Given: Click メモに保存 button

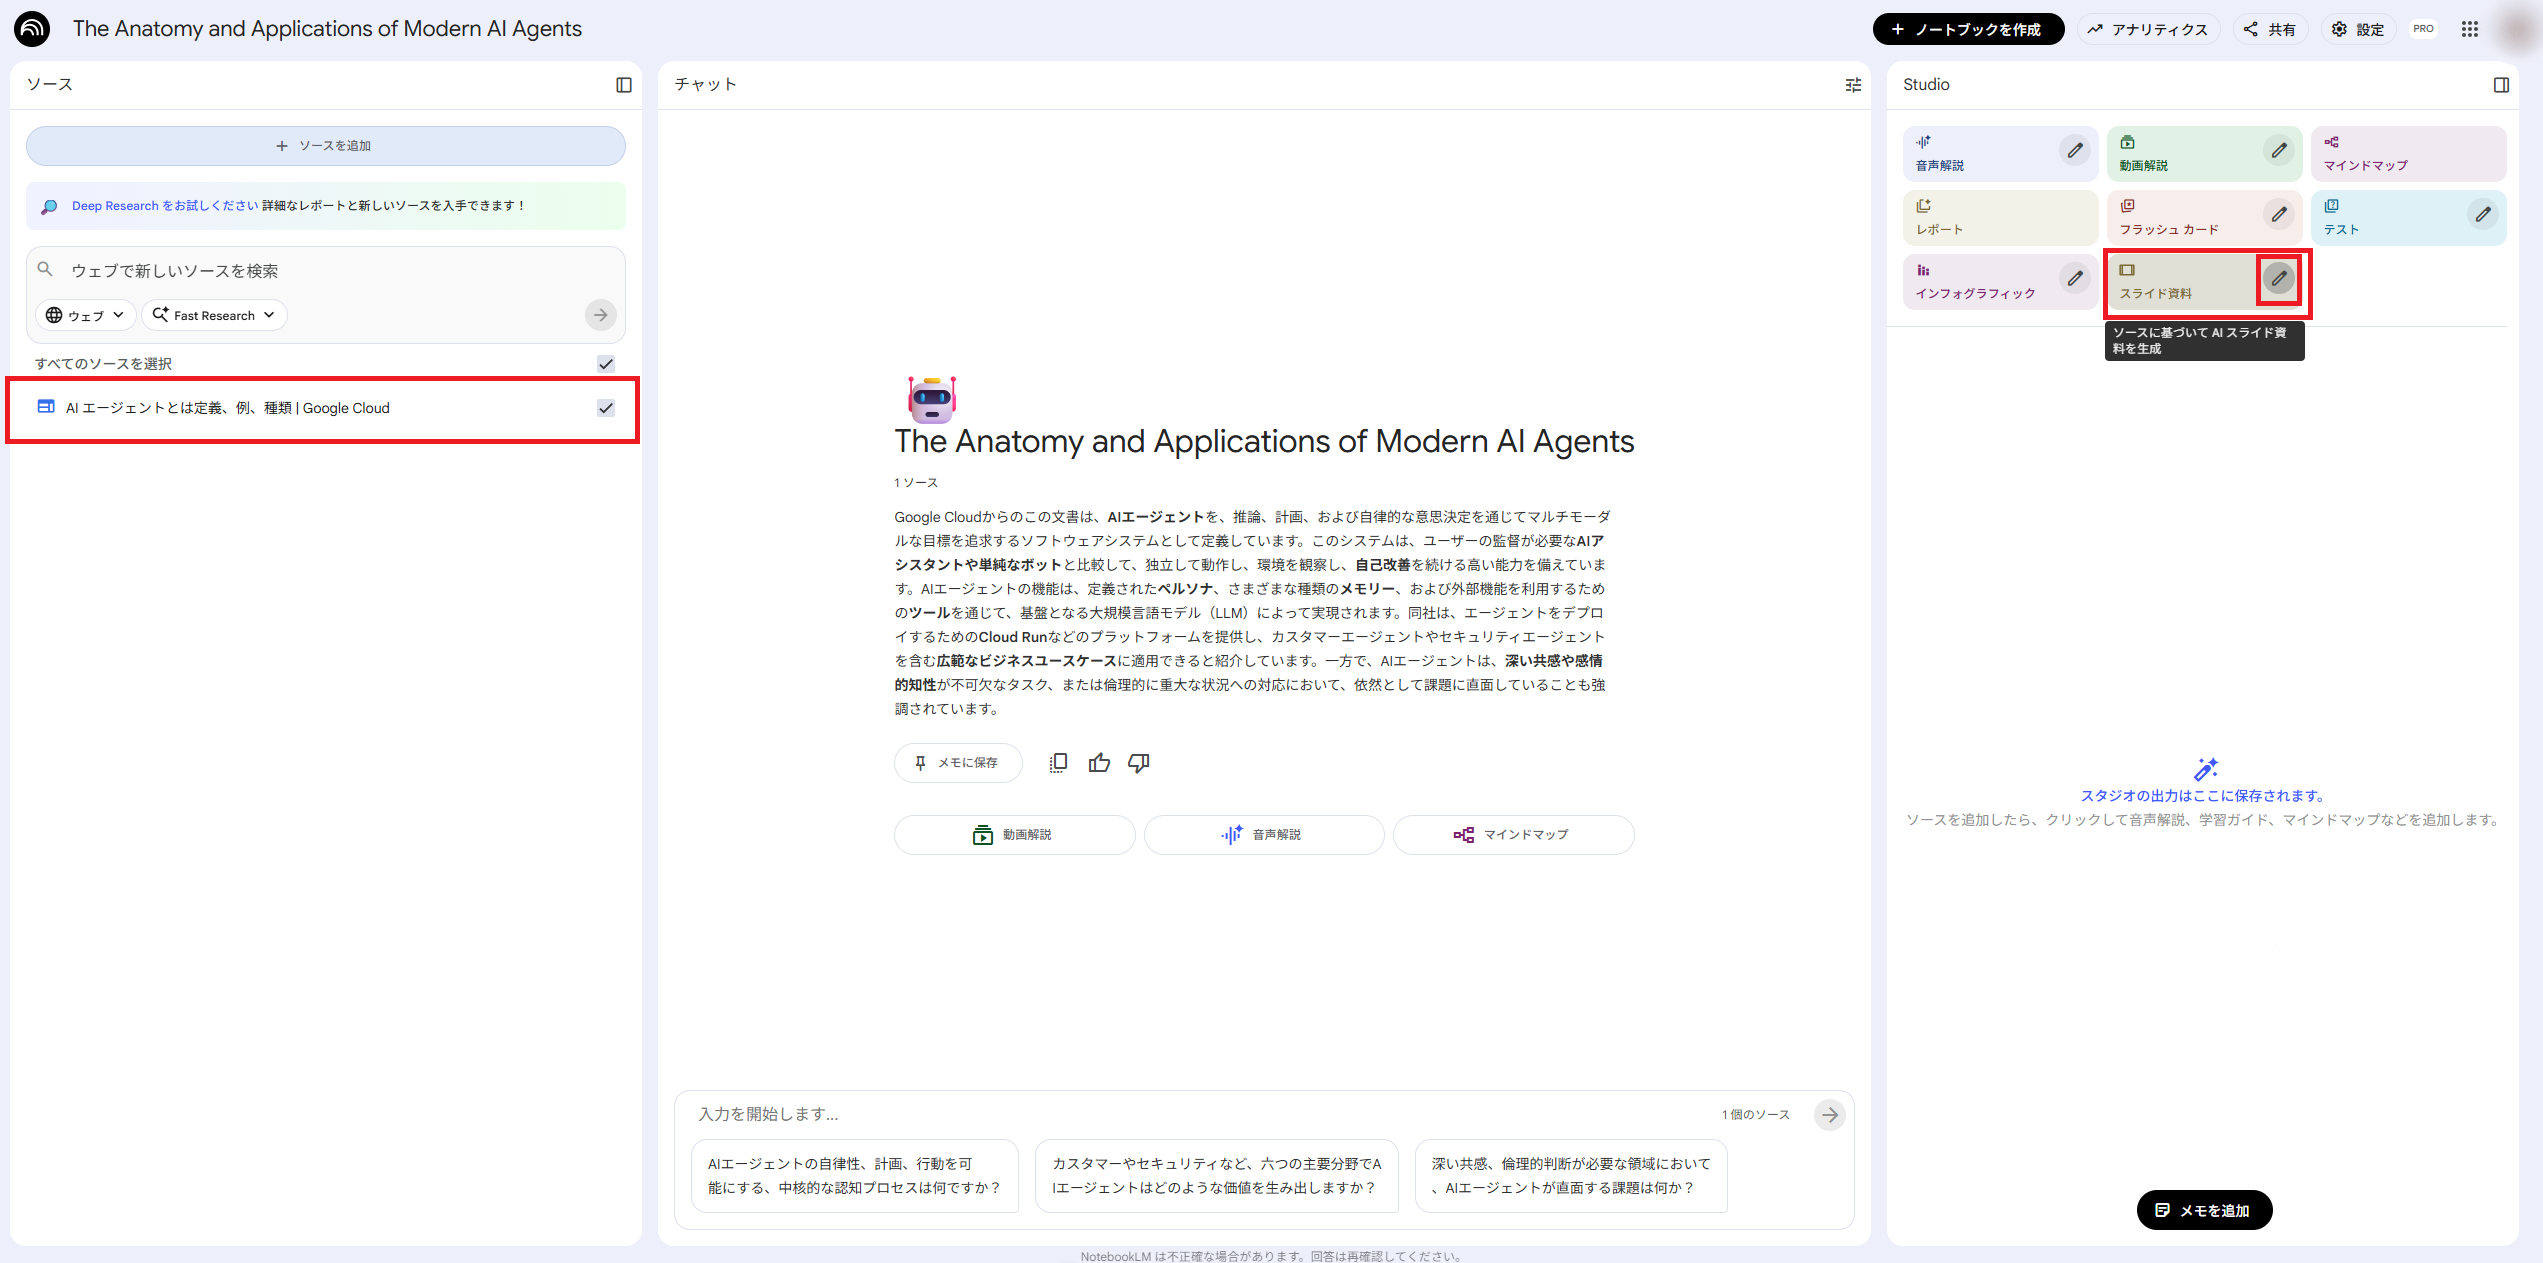Looking at the screenshot, I should pyautogui.click(x=957, y=763).
